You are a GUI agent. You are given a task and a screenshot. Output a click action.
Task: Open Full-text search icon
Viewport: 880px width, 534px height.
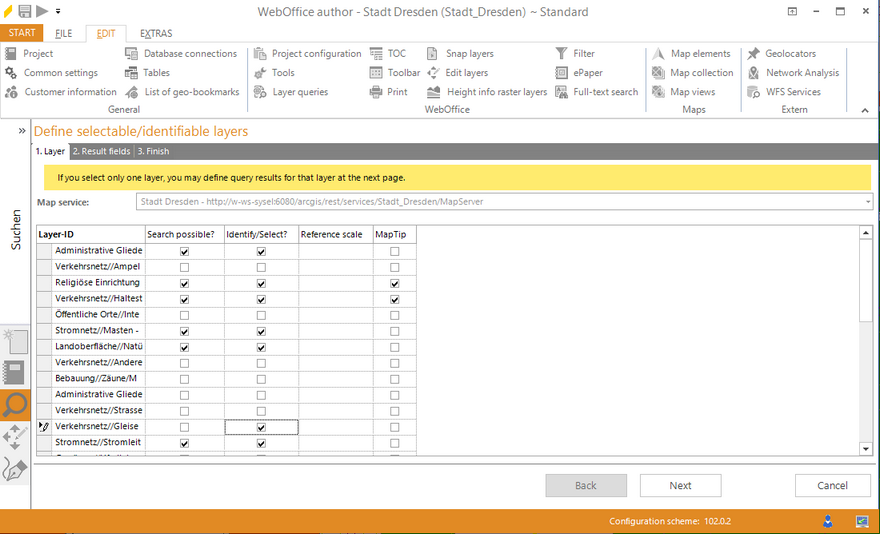pyautogui.click(x=561, y=92)
